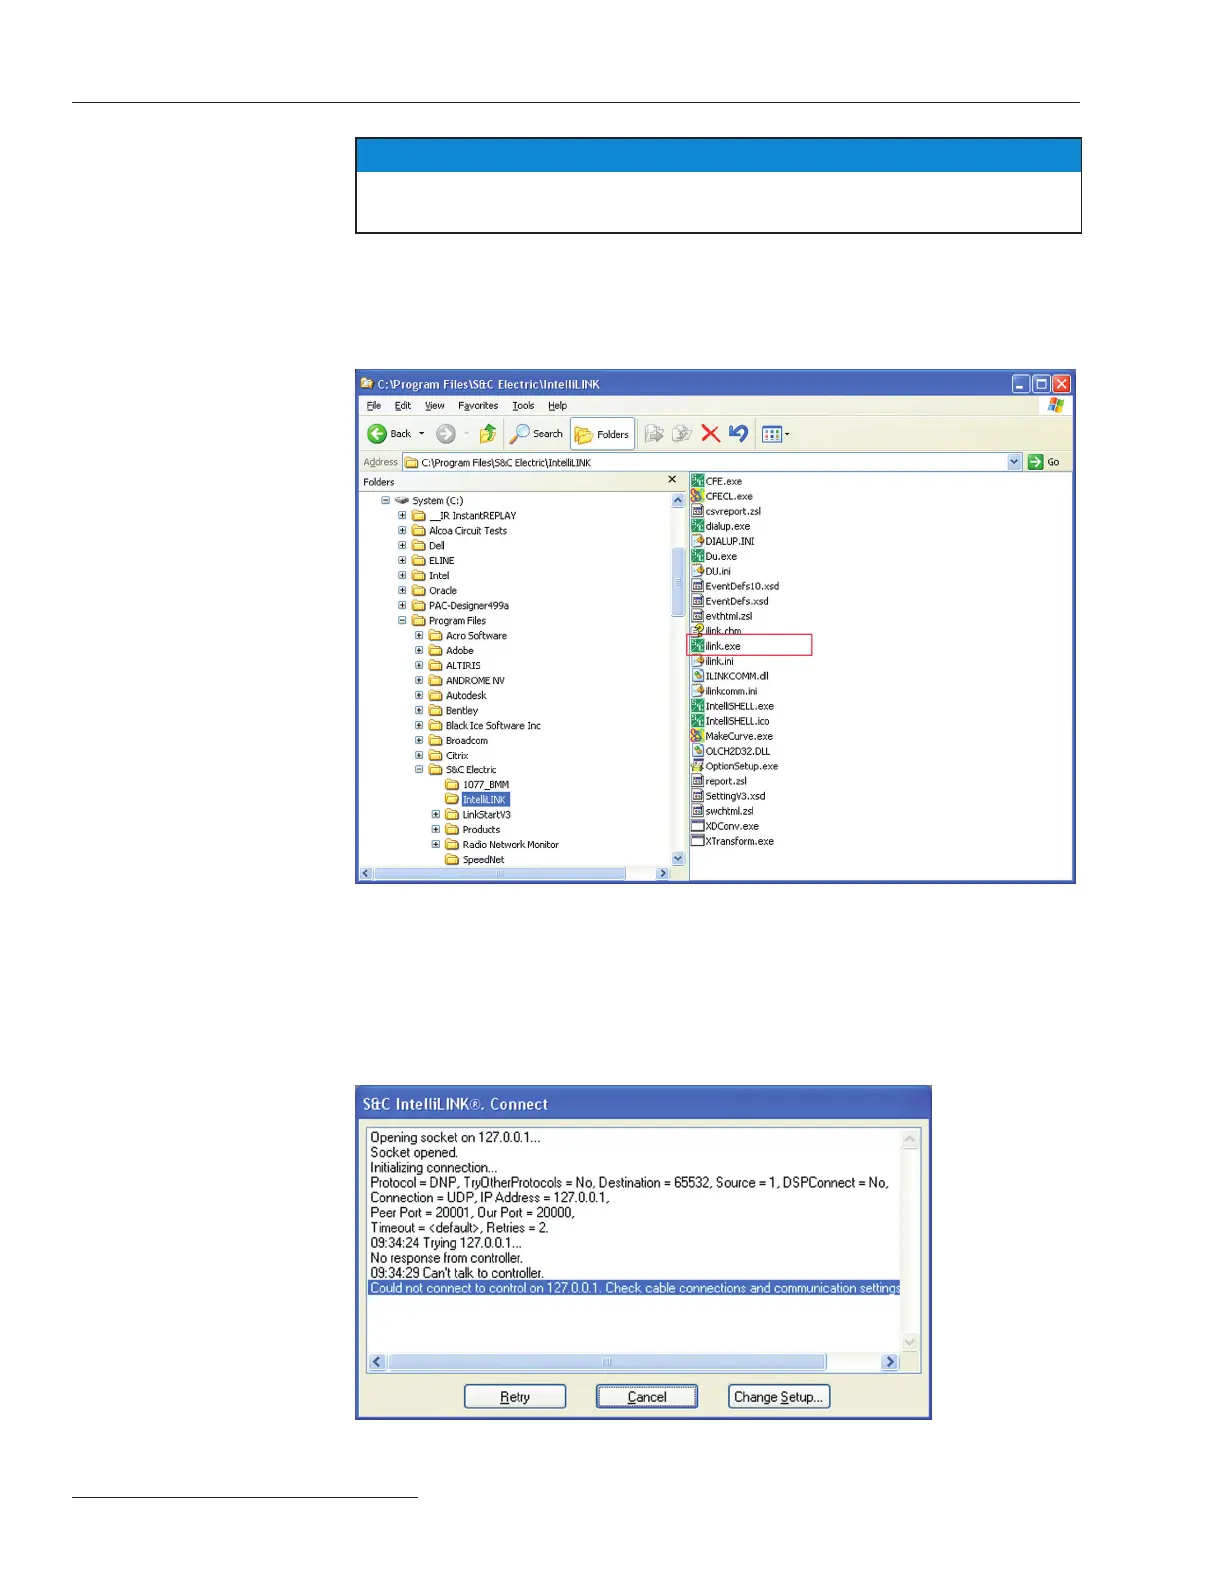Expand the LinkStartV3 folder node

(x=436, y=815)
